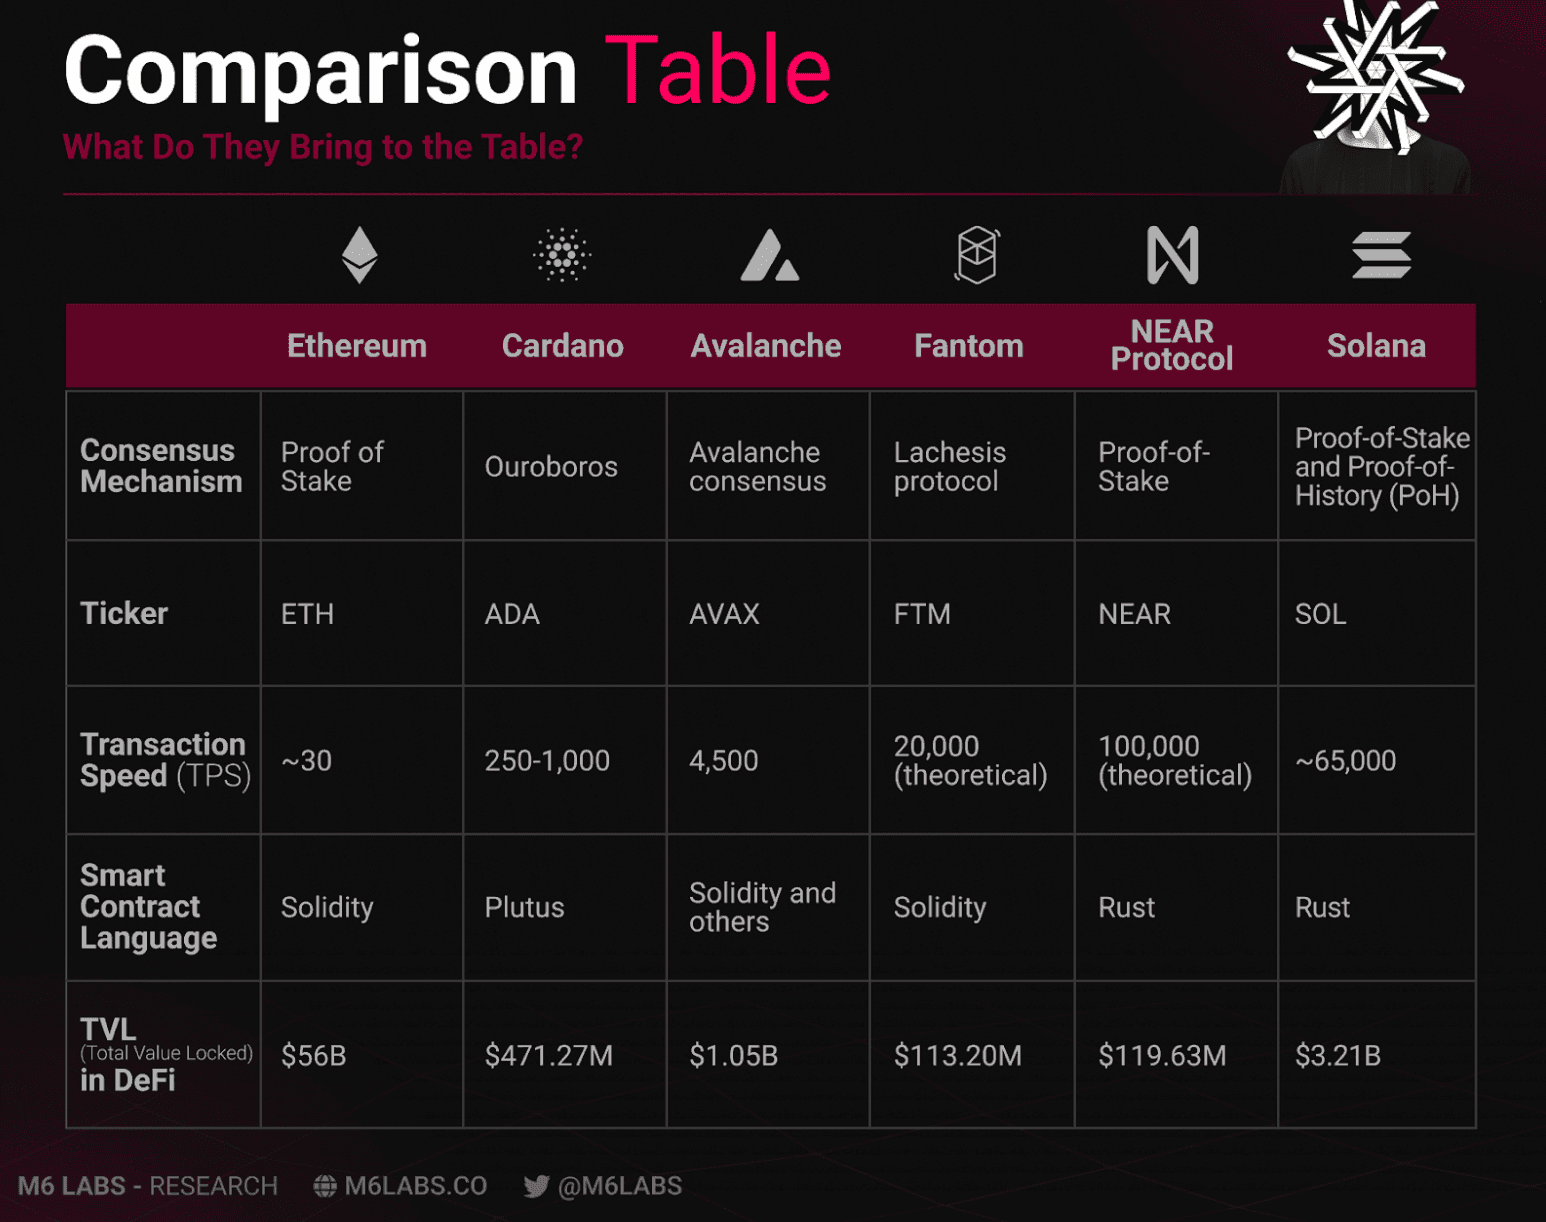Click the NEAR Protocol N logo
1546x1222 pixels.
[x=1172, y=255]
